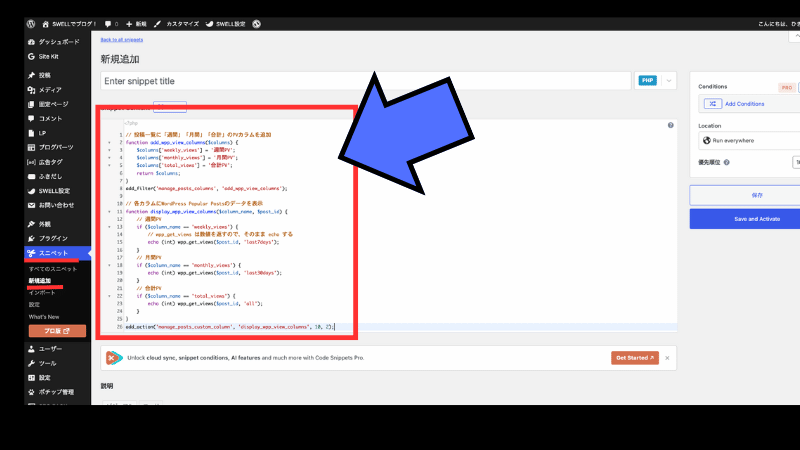800x450 pixels.
Task: Collapse code fold arrow at line 11
Action: pyautogui.click(x=109, y=211)
